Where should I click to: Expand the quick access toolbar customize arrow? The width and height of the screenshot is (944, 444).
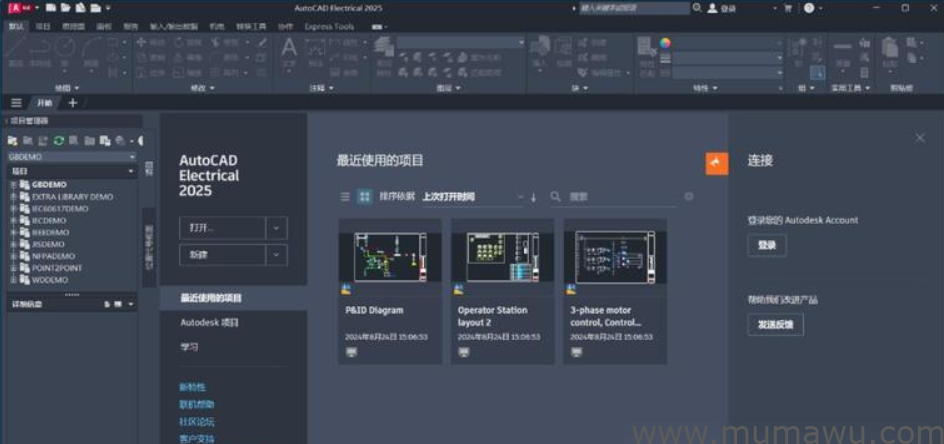[x=108, y=8]
